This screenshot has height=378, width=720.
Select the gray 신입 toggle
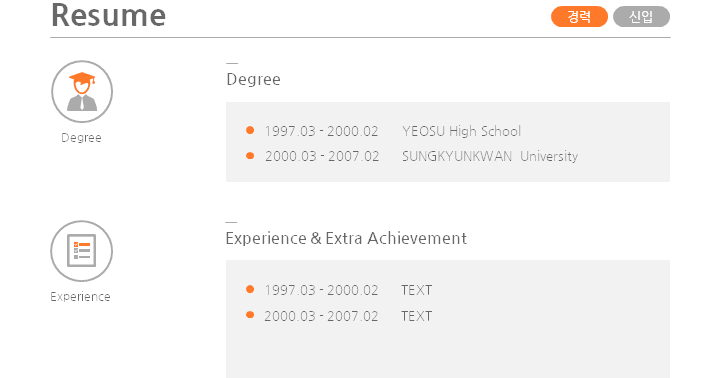[x=641, y=17]
